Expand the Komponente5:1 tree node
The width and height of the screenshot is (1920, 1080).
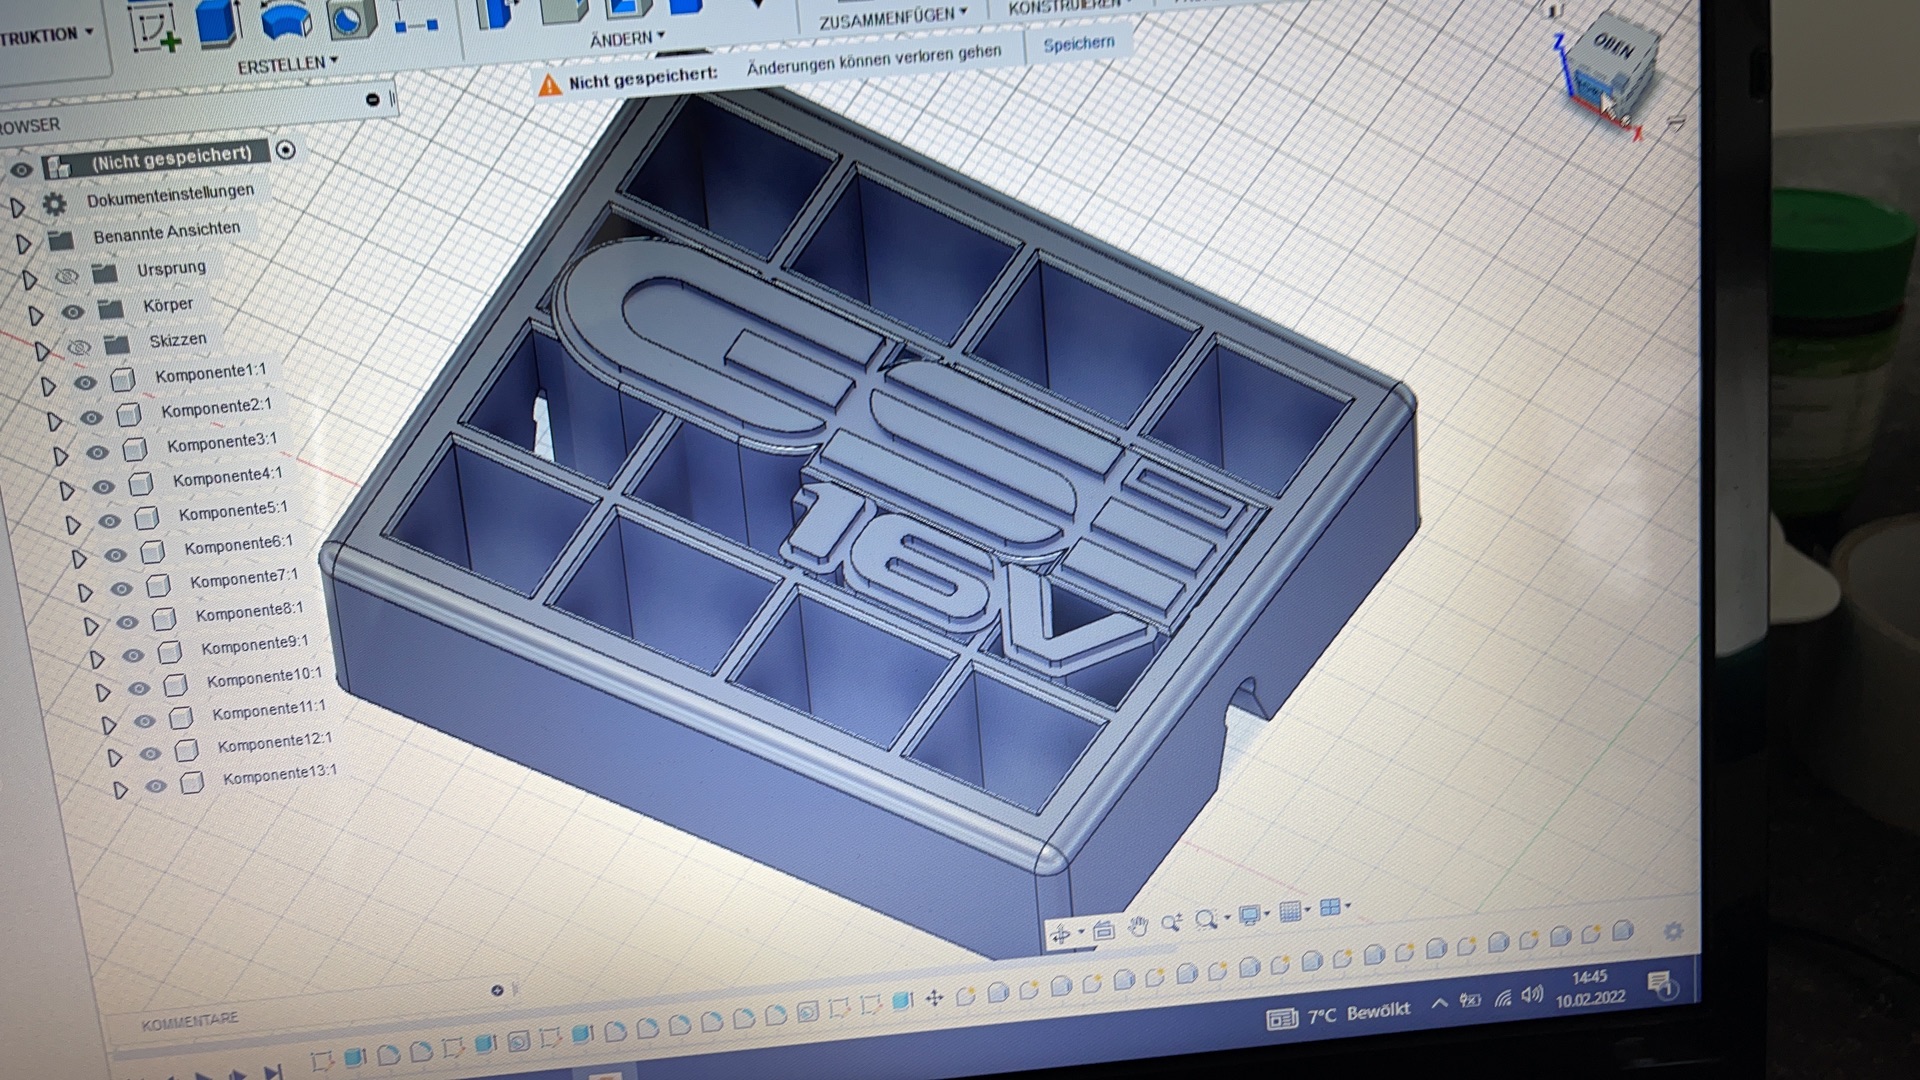click(73, 524)
